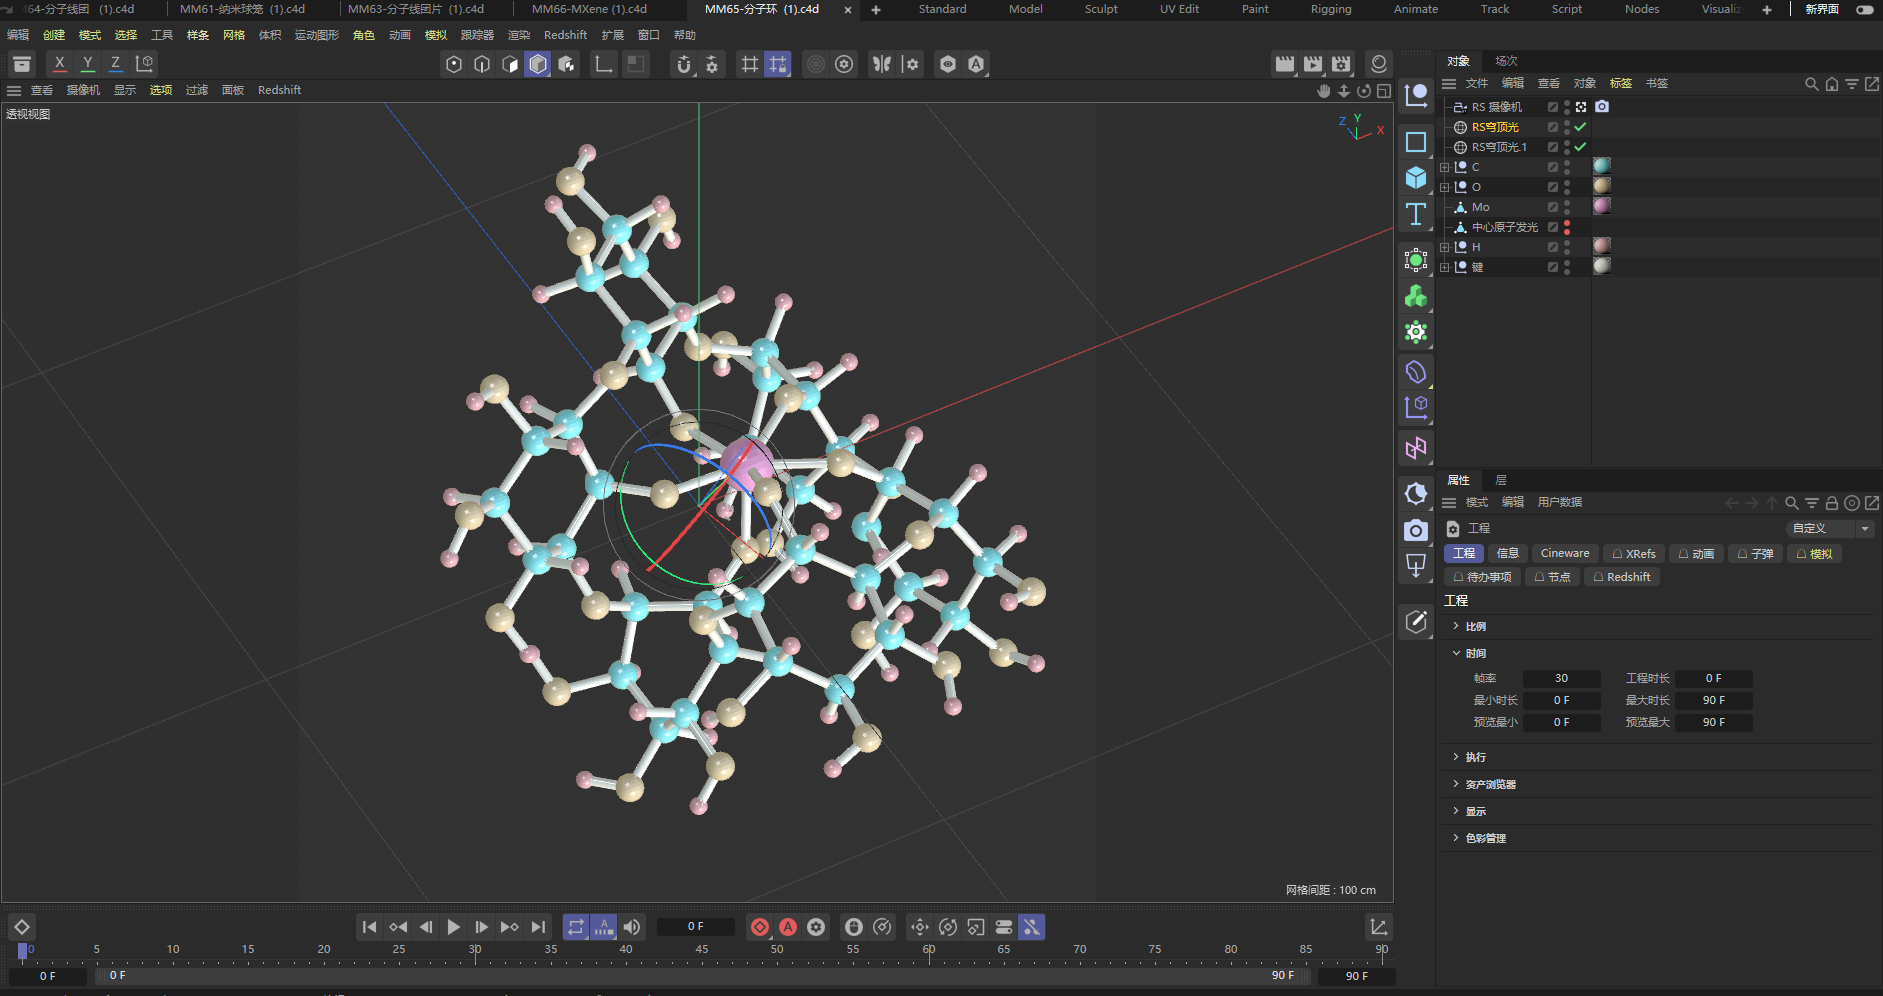
Task: Toggle the RS穹顶光 green enable checkmark
Action: click(1580, 127)
